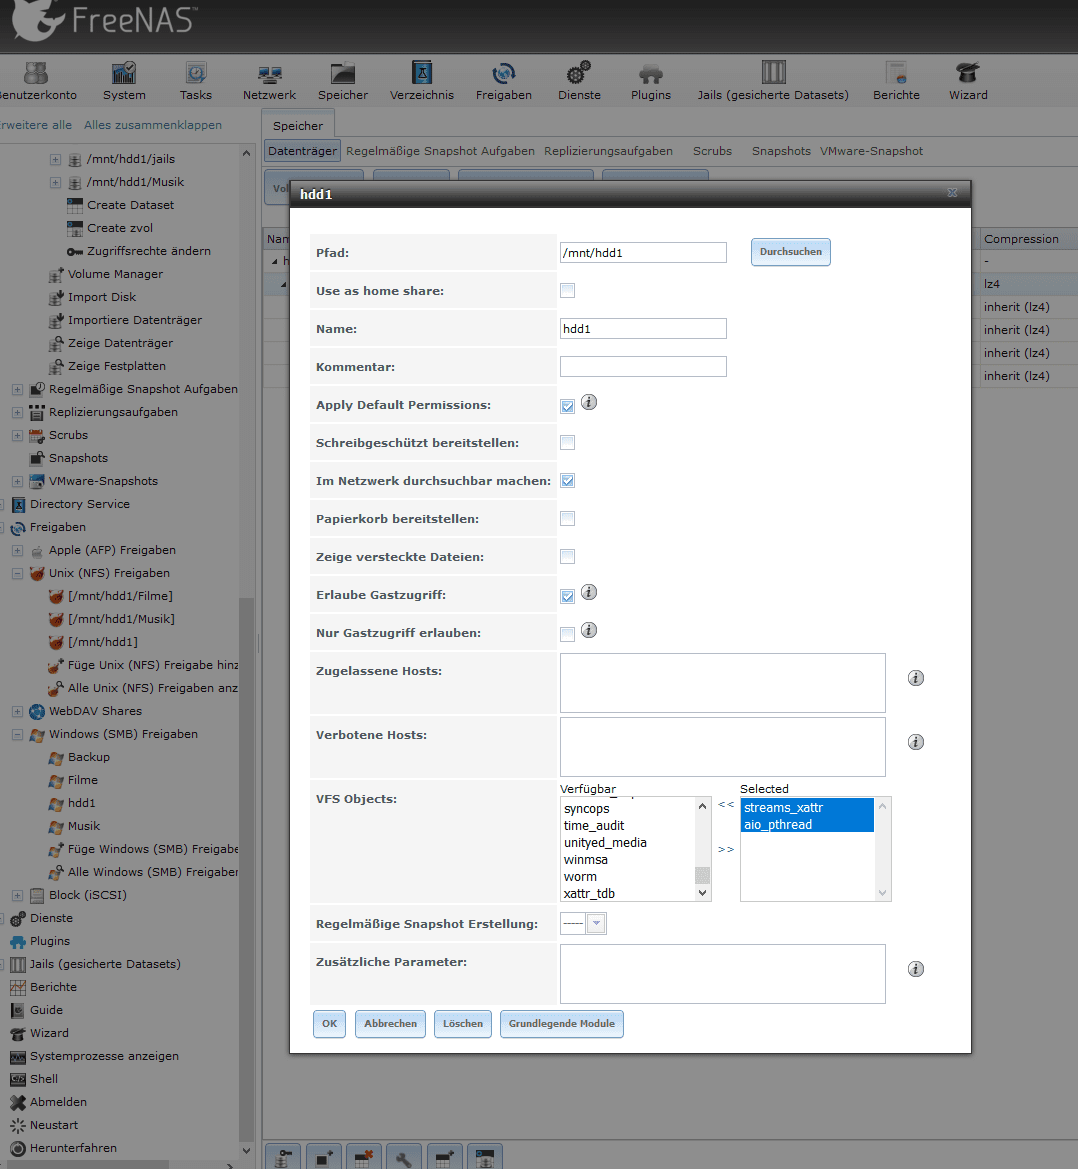
Task: Confirm dialog with OK button
Action: 330,1024
